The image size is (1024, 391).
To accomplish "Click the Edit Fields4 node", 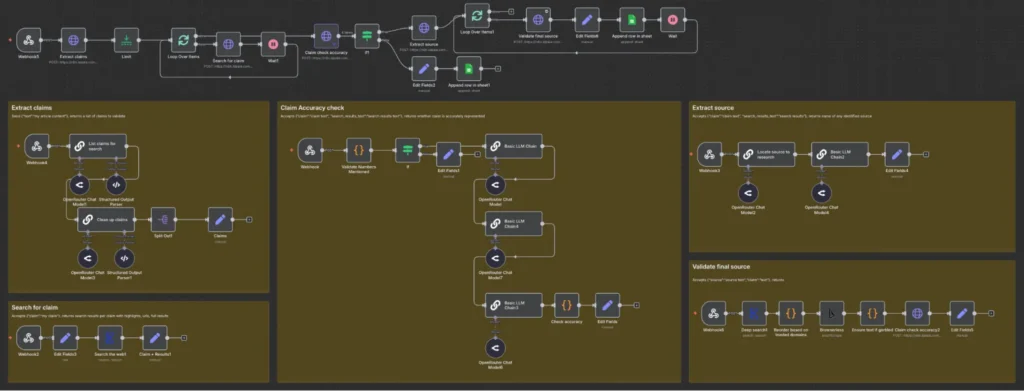I will (x=897, y=154).
